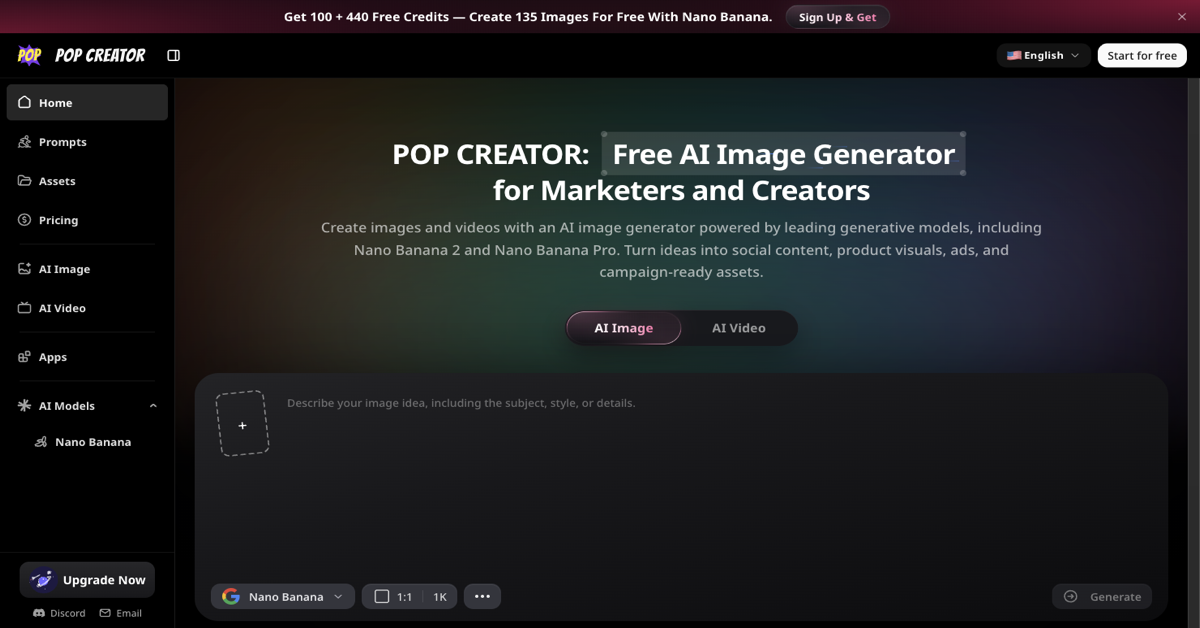Click the square aspect ratio icon
The width and height of the screenshot is (1200, 628).
(382, 597)
